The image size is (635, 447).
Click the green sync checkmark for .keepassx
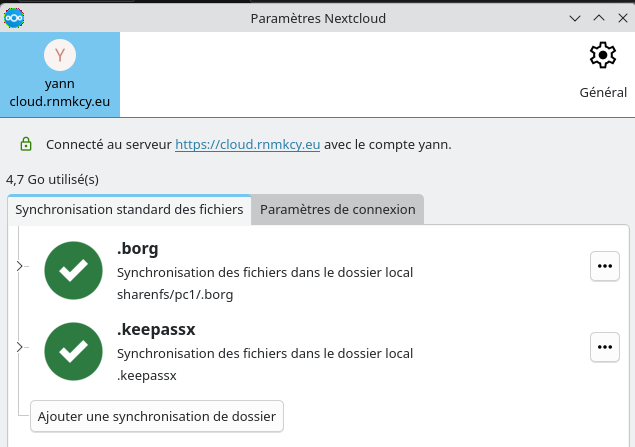(x=74, y=350)
